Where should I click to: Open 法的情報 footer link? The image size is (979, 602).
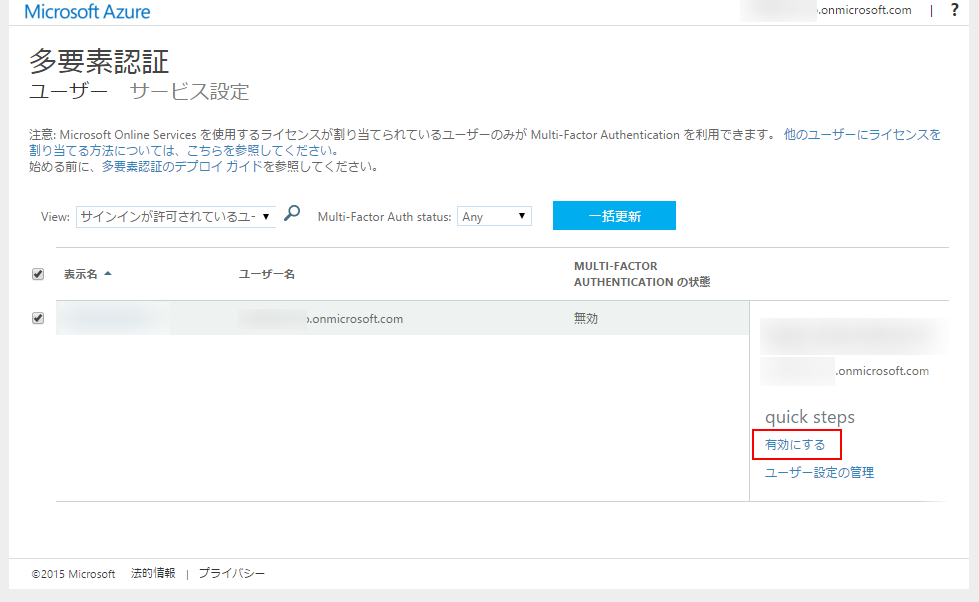coord(153,573)
